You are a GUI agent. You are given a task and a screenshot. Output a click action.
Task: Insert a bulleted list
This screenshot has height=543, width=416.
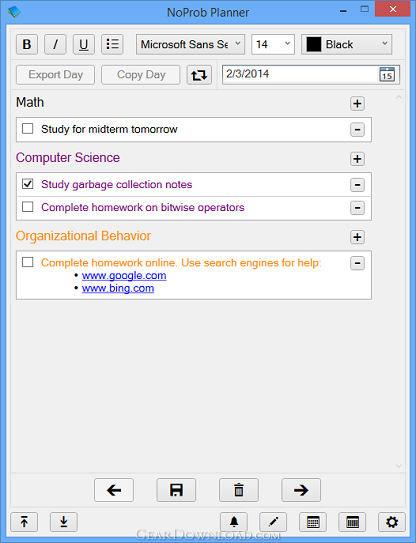(112, 44)
